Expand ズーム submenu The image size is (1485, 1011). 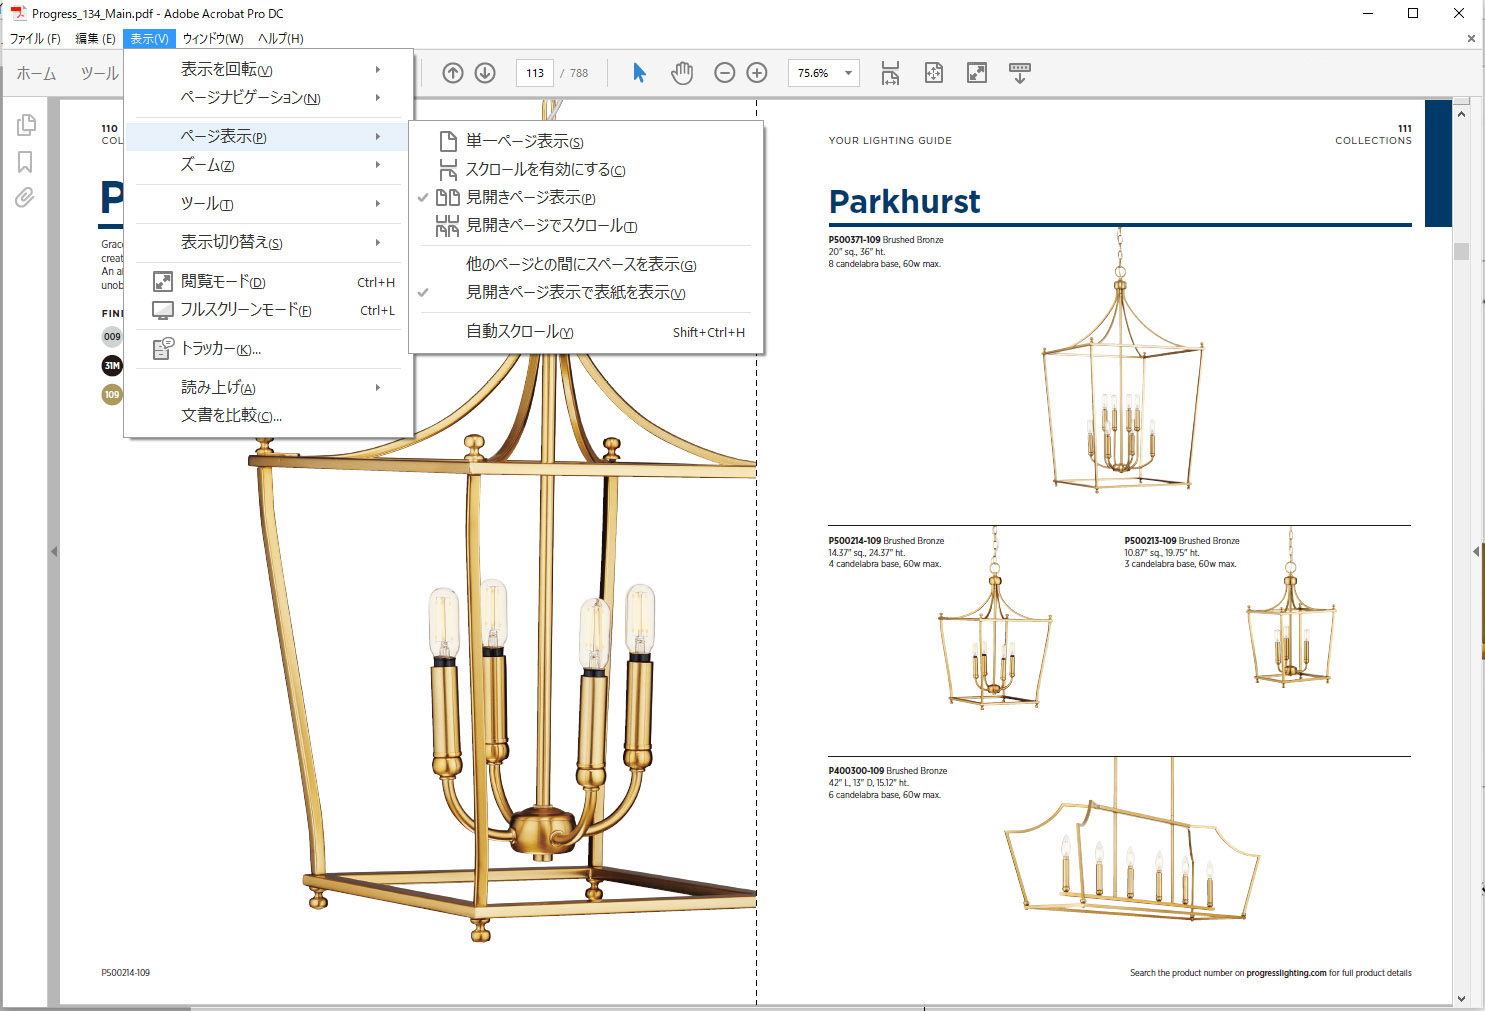pos(269,165)
